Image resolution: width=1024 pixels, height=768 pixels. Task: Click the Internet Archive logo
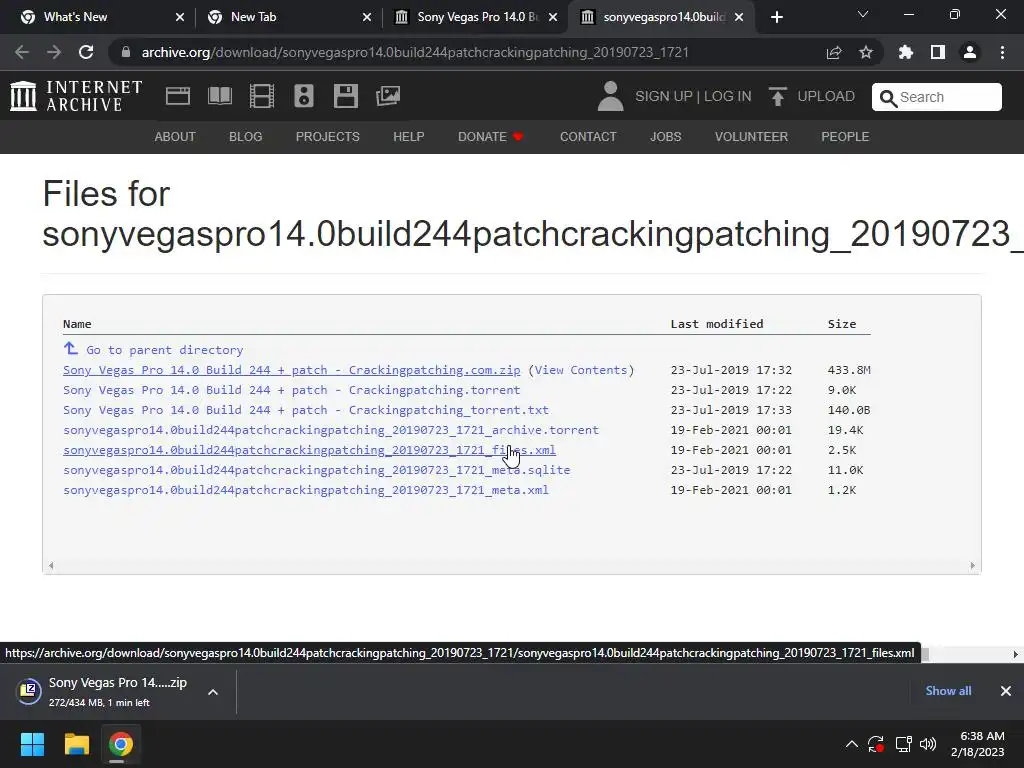pos(76,96)
